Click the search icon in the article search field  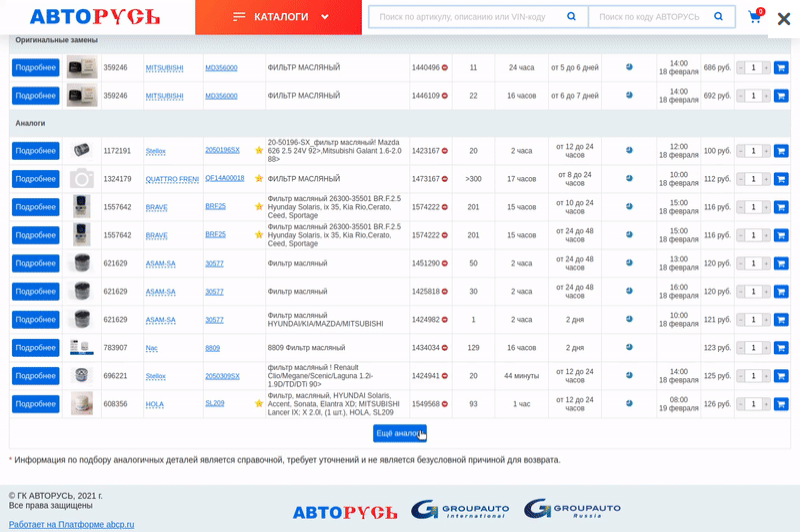571,17
